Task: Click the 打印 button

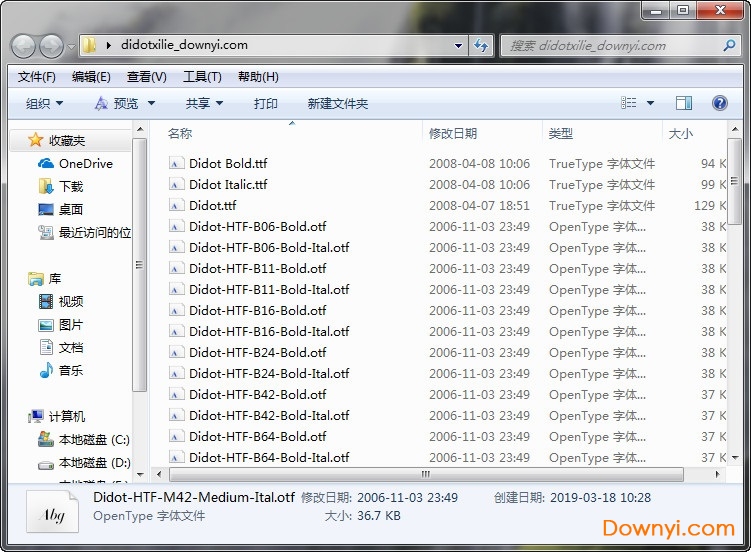Action: 265,103
